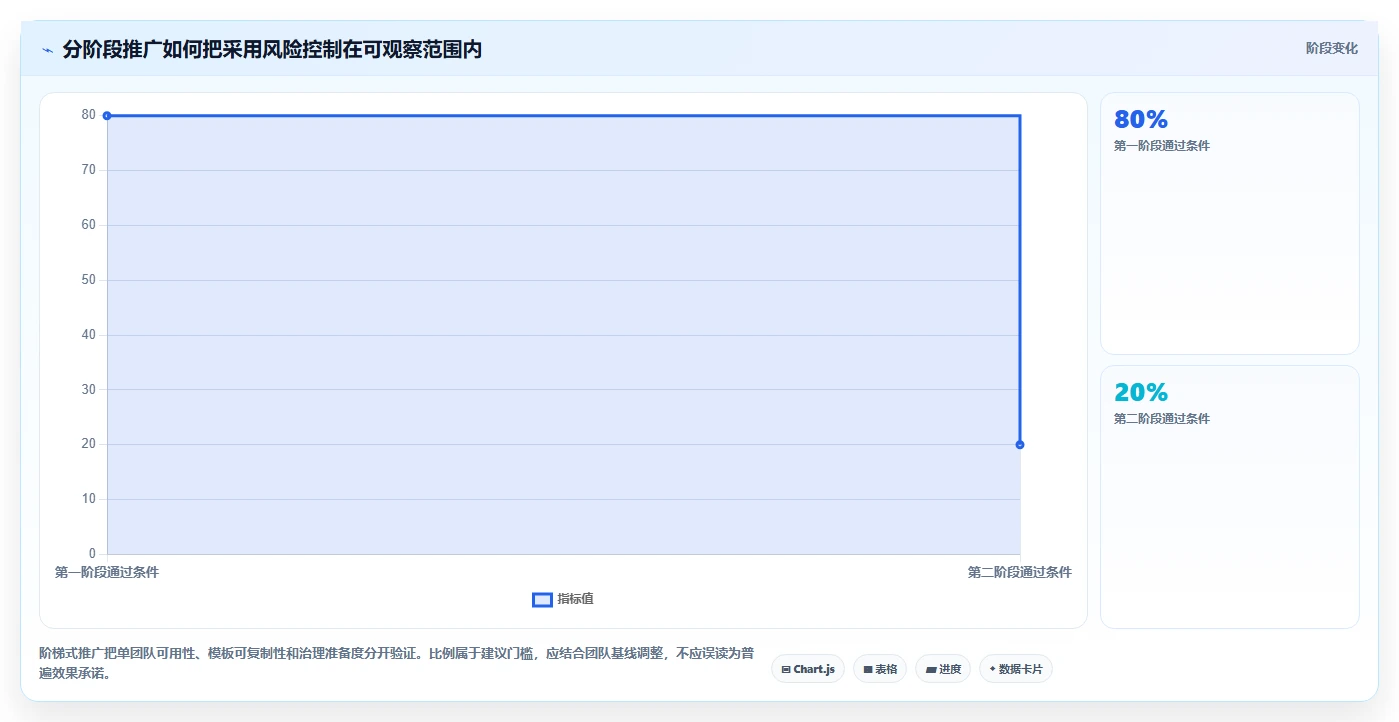Click x-axis label 第一阶段通过条件
This screenshot has width=1399, height=722.
pyautogui.click(x=107, y=573)
